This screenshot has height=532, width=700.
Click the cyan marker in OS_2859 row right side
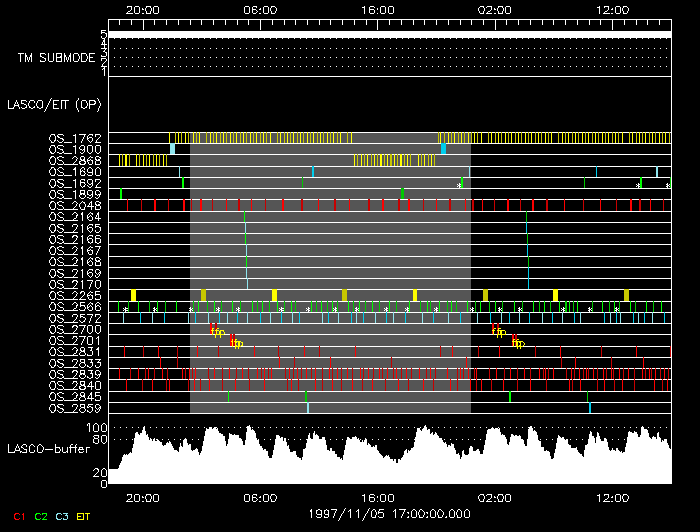coord(590,408)
